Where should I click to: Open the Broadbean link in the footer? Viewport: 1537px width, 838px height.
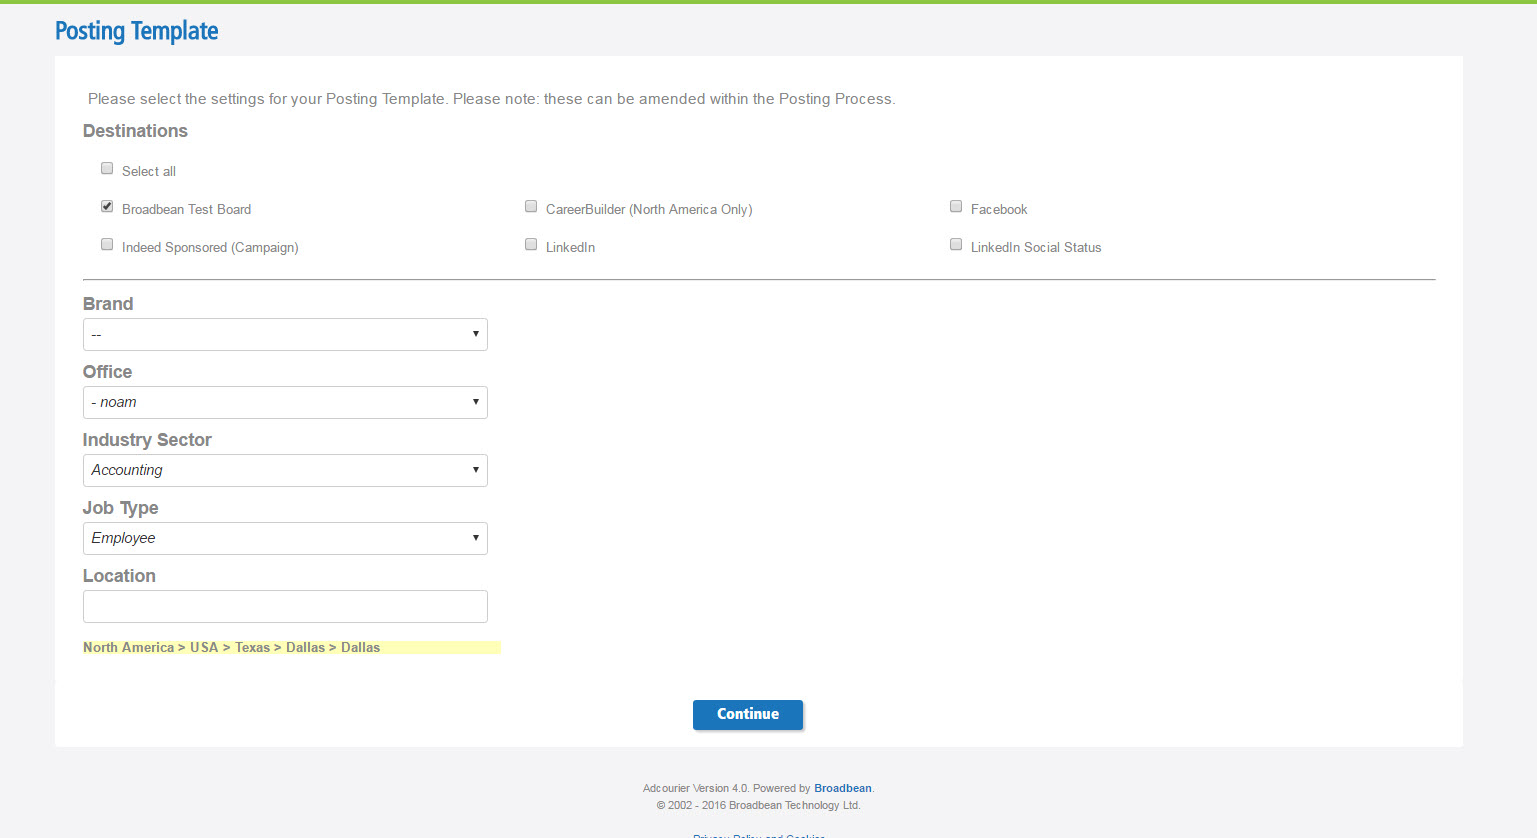[842, 788]
